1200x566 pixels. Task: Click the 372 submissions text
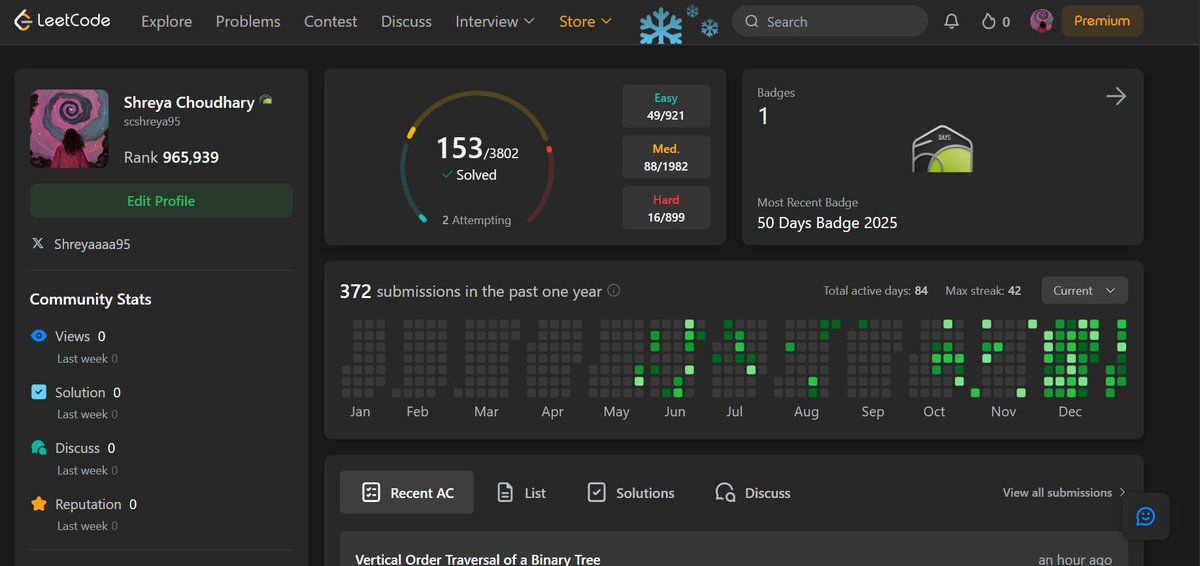(471, 292)
